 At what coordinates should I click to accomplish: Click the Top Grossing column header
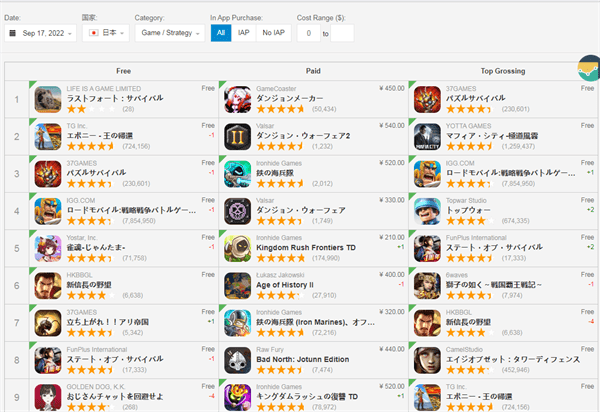pos(503,71)
